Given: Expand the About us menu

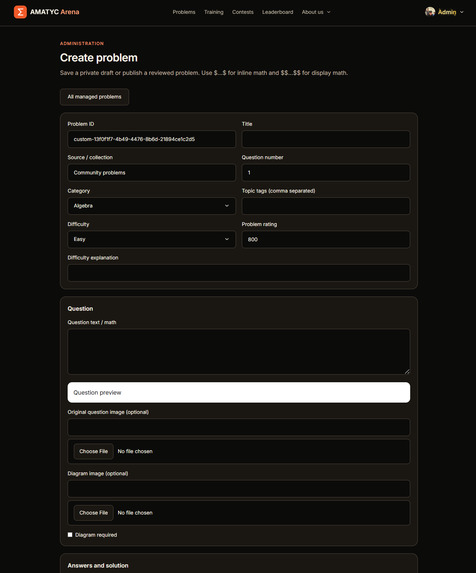Looking at the screenshot, I should pos(316,12).
